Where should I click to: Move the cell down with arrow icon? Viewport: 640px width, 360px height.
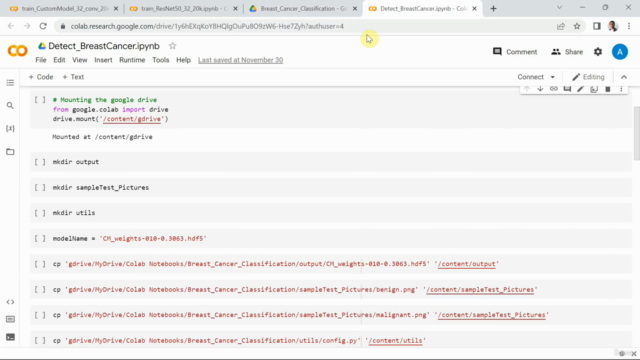[540, 89]
